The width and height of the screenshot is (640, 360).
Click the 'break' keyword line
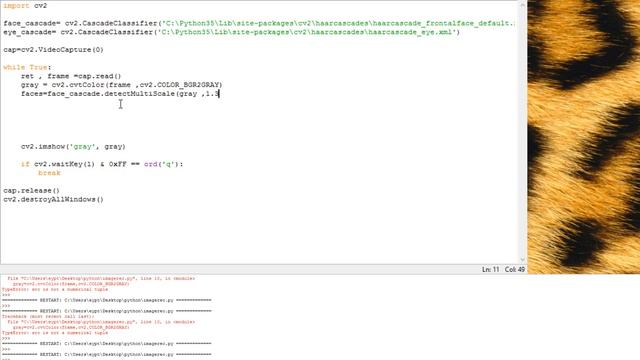49,173
